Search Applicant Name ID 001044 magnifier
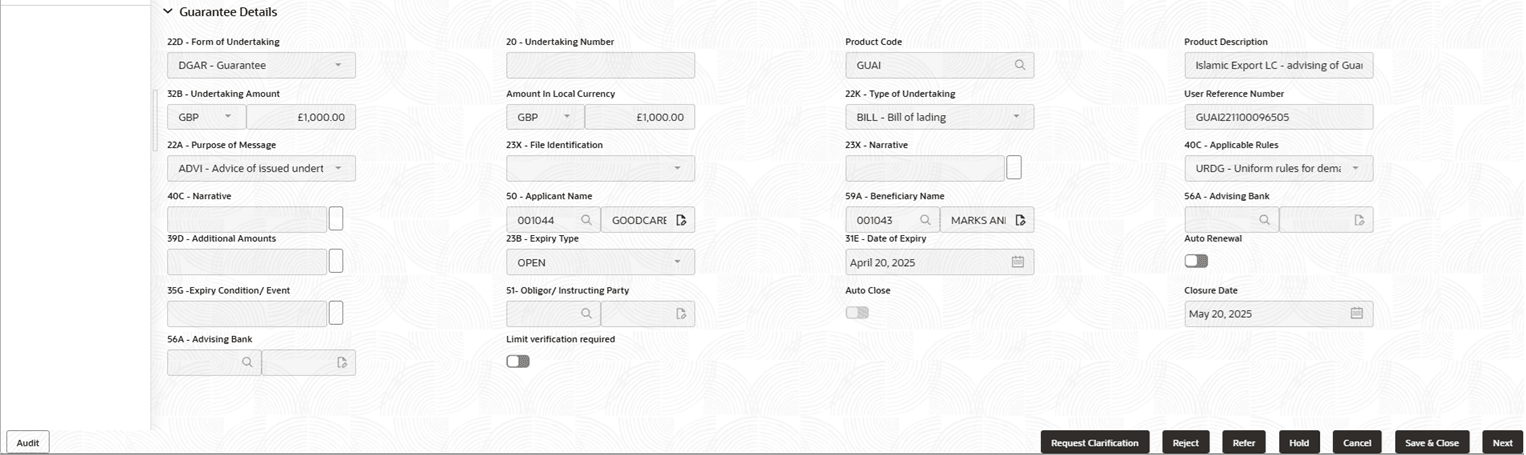 tap(586, 220)
